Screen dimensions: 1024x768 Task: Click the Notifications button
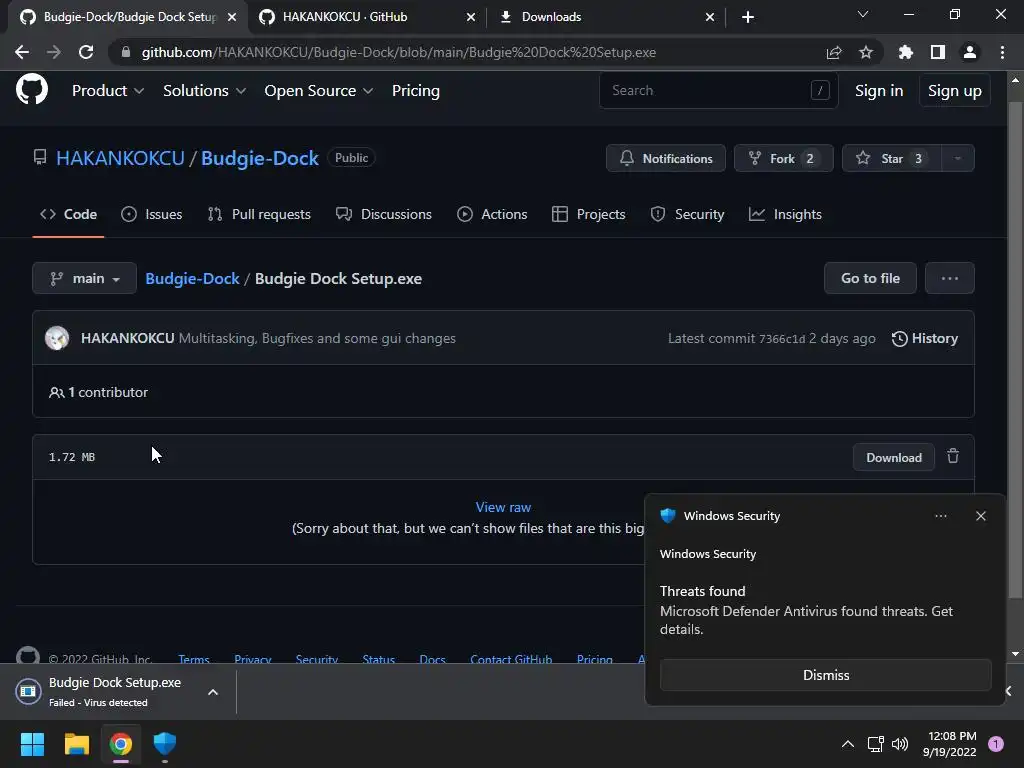(x=665, y=158)
